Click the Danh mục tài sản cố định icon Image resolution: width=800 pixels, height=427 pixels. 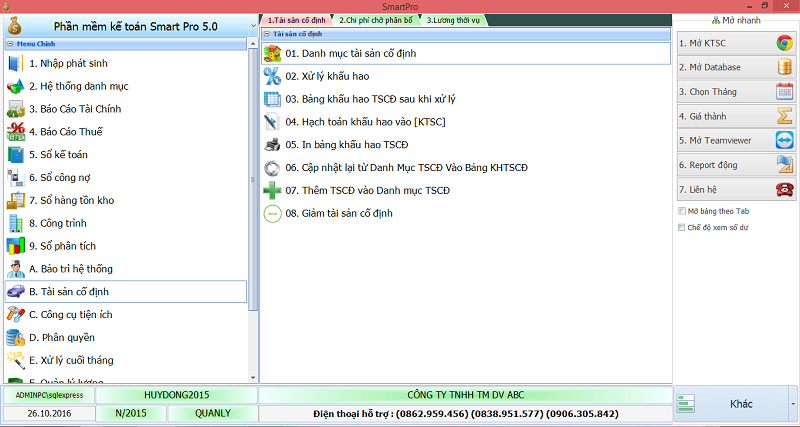[272, 54]
